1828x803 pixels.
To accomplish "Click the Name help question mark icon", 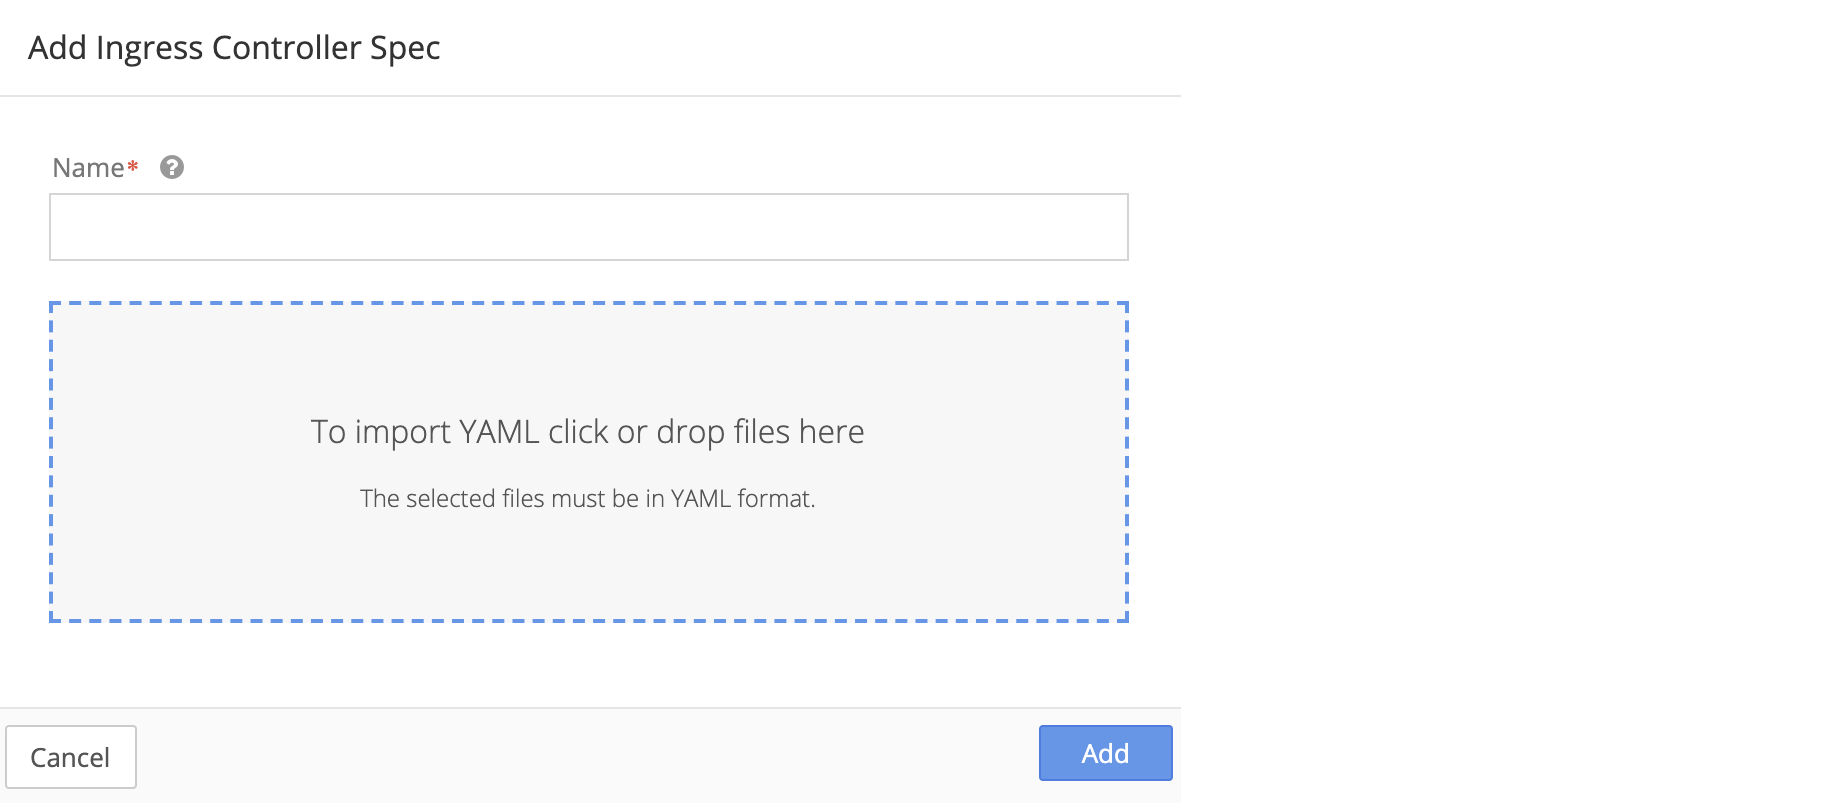I will (172, 167).
